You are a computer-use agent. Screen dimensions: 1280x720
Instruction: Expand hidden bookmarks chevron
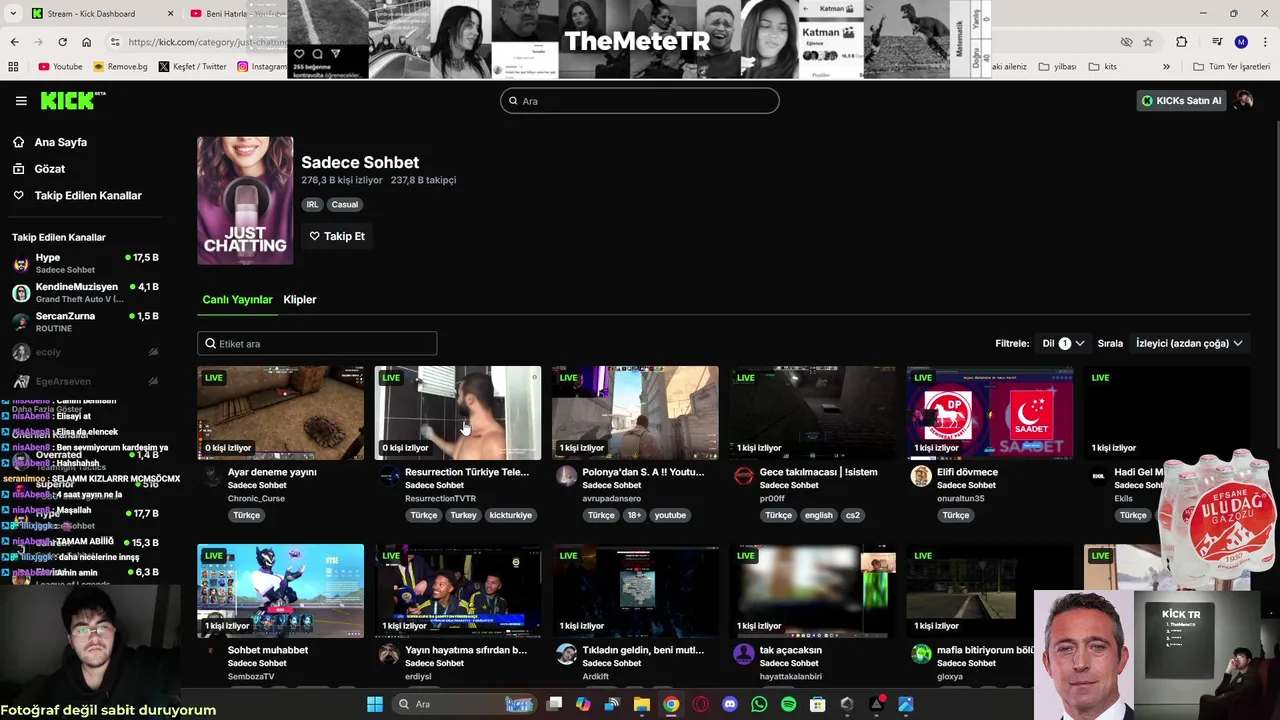1166,67
